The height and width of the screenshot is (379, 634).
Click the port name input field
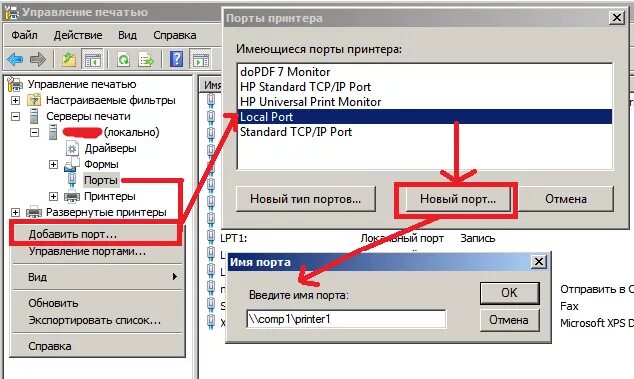tap(347, 319)
